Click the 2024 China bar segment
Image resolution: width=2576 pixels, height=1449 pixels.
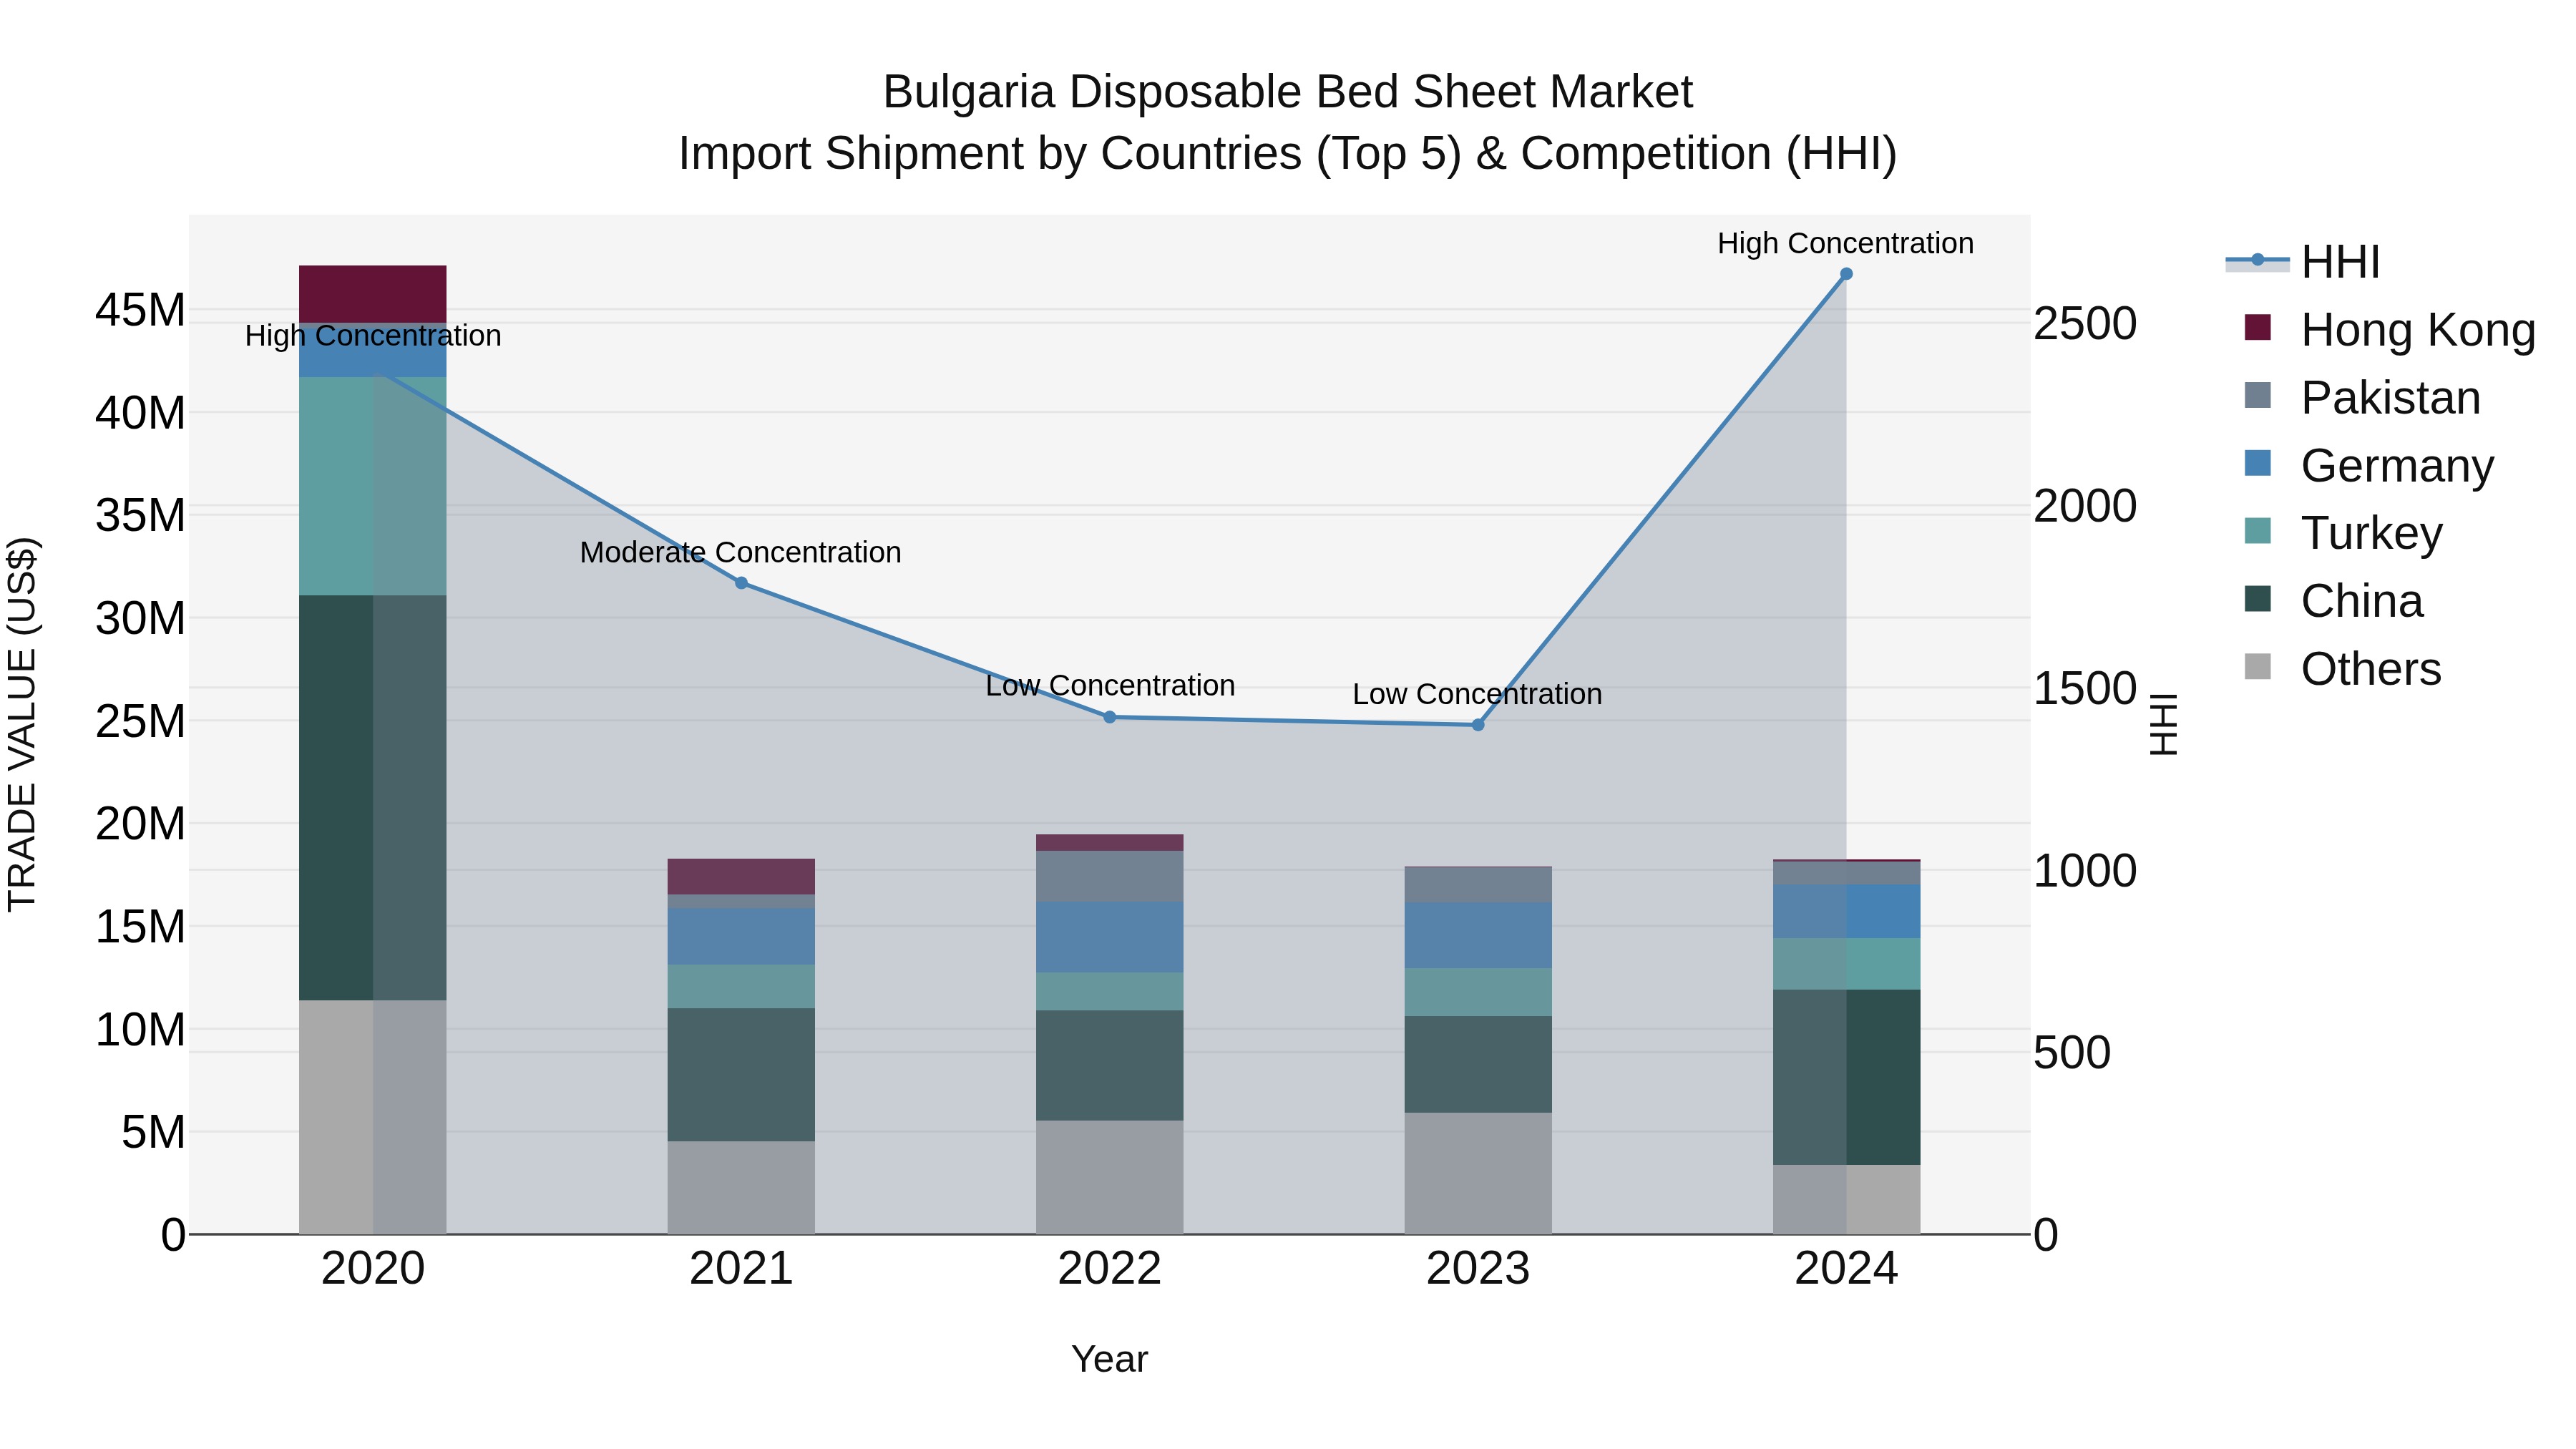click(1846, 1078)
